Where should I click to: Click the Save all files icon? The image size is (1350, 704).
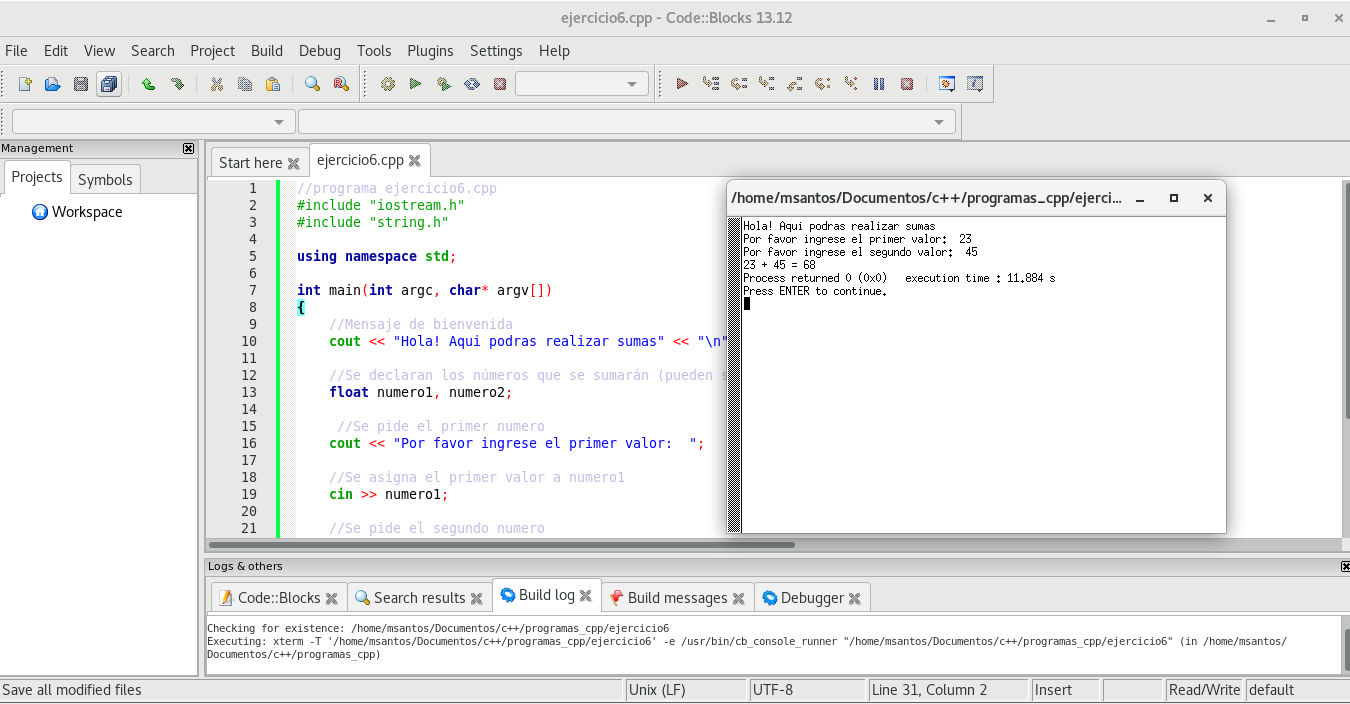tap(109, 84)
